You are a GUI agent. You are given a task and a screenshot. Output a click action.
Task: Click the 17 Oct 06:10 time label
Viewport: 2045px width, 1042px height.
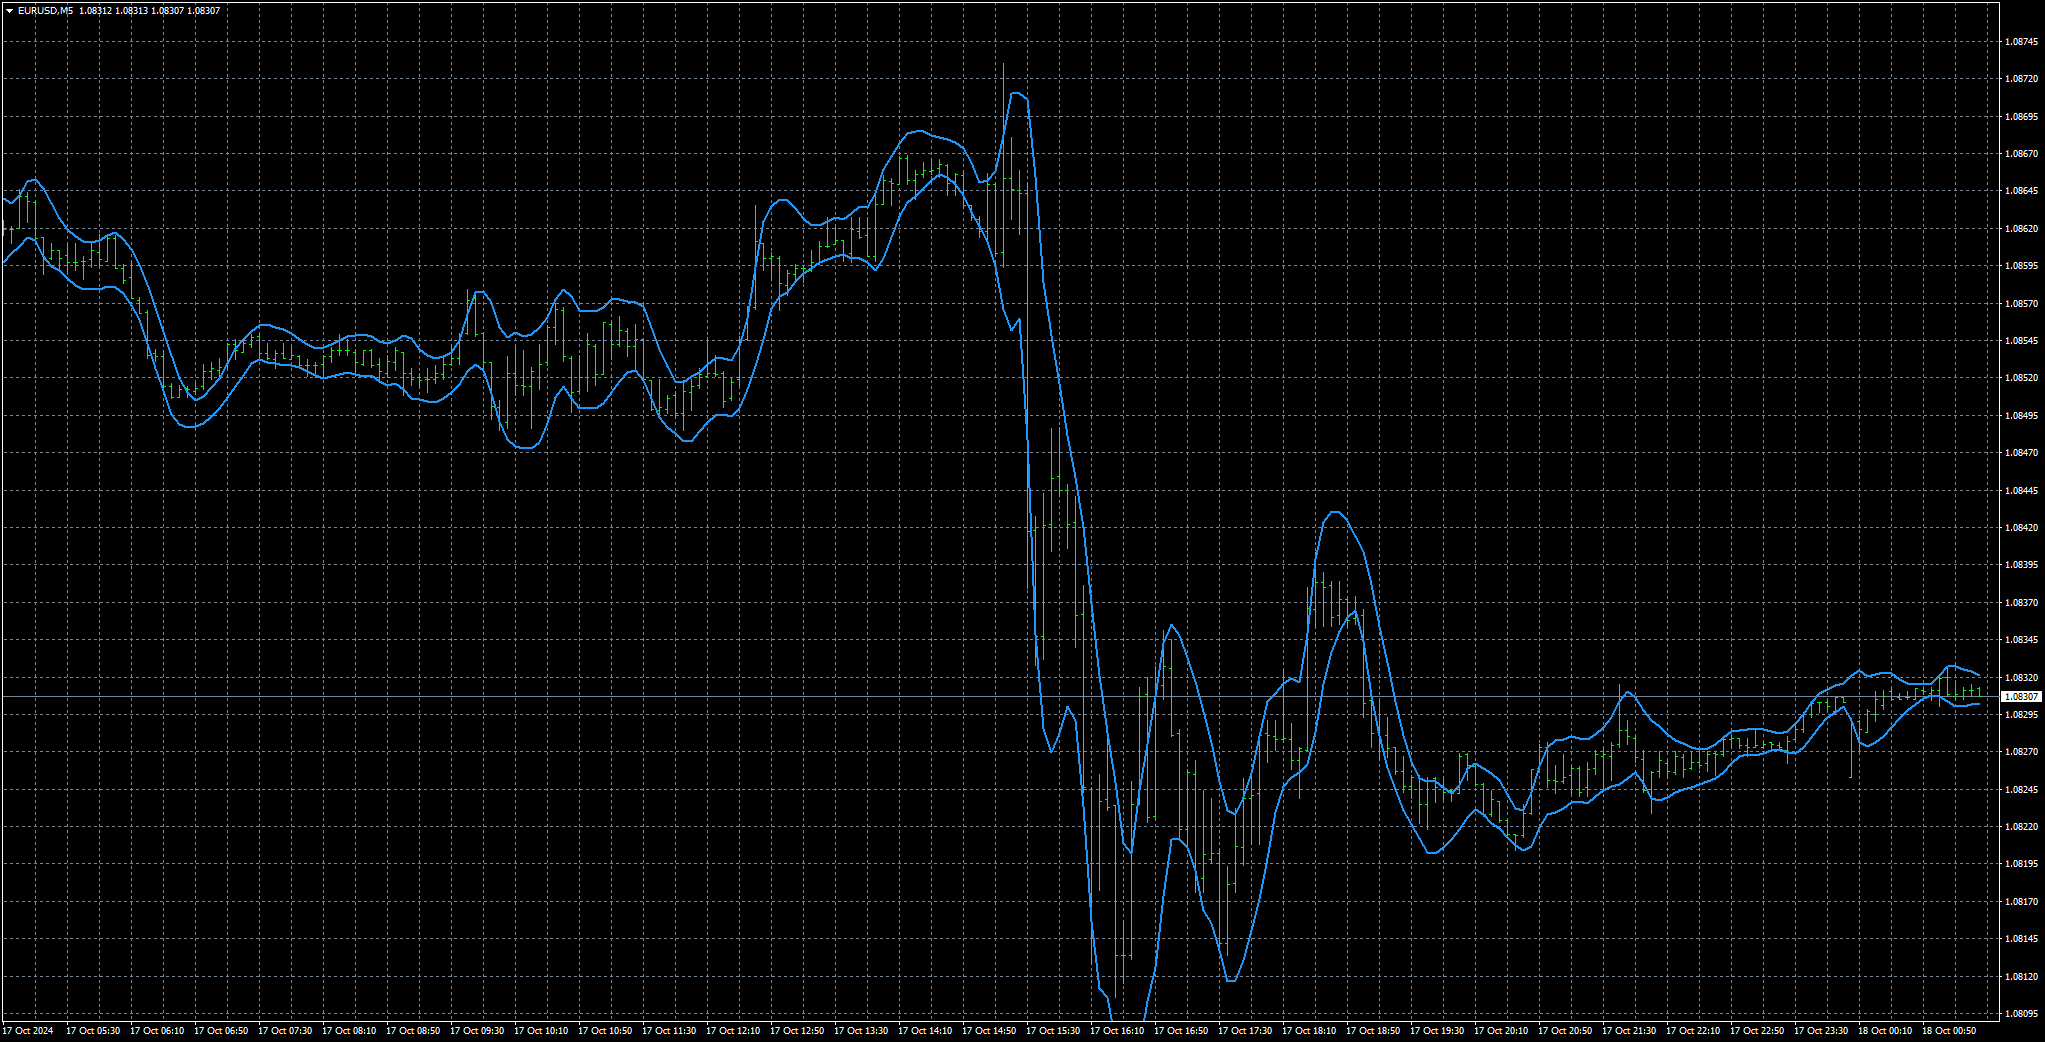pyautogui.click(x=157, y=1031)
